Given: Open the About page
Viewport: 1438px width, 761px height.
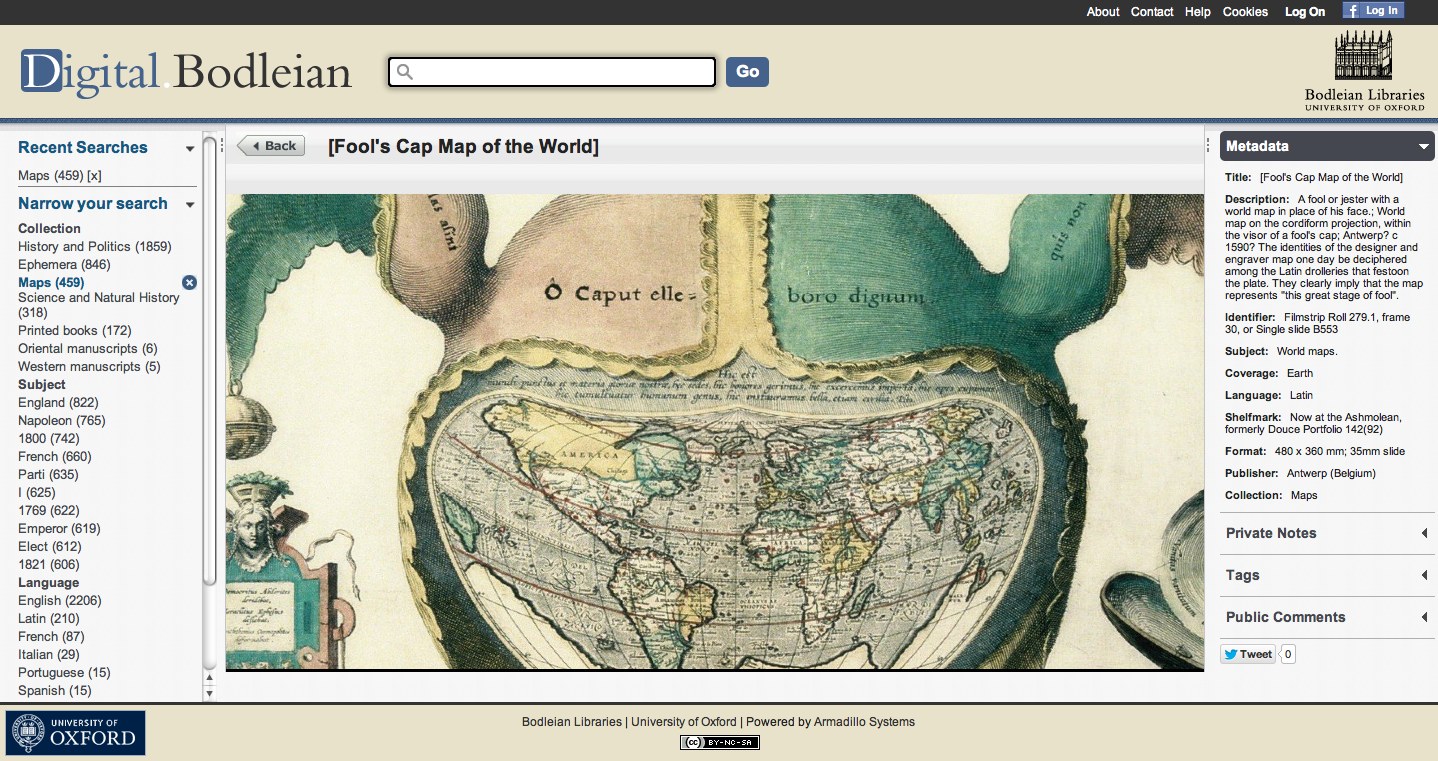Looking at the screenshot, I should tap(1103, 12).
